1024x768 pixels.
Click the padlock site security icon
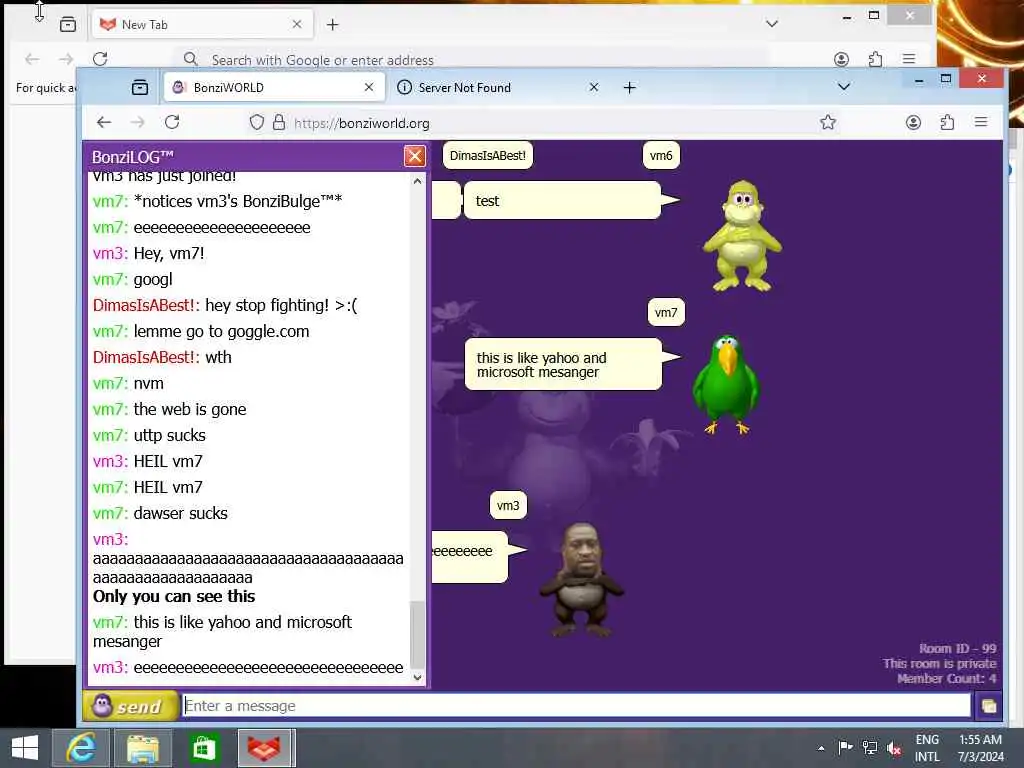[279, 122]
